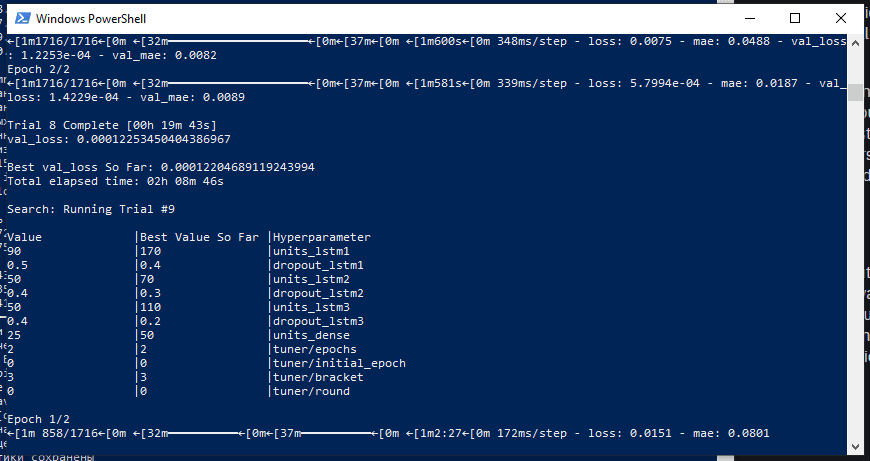Maximize the Windows PowerShell window
Image resolution: width=870 pixels, height=461 pixels.
coord(795,18)
